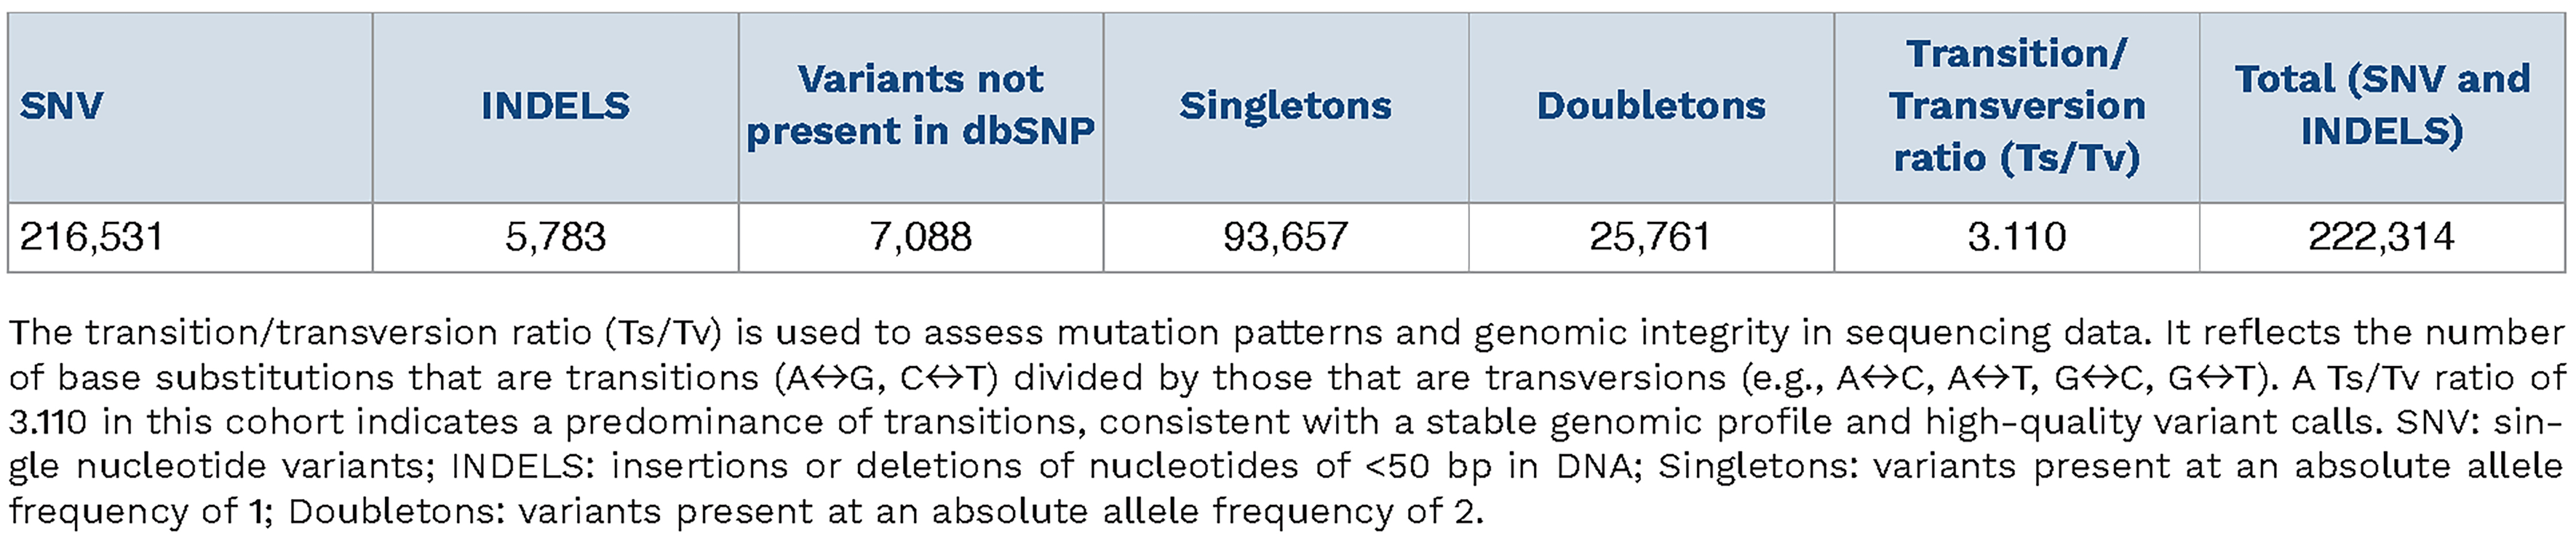The image size is (2576, 542).
Task: Select the cell showing 7,088
Action: coord(920,237)
